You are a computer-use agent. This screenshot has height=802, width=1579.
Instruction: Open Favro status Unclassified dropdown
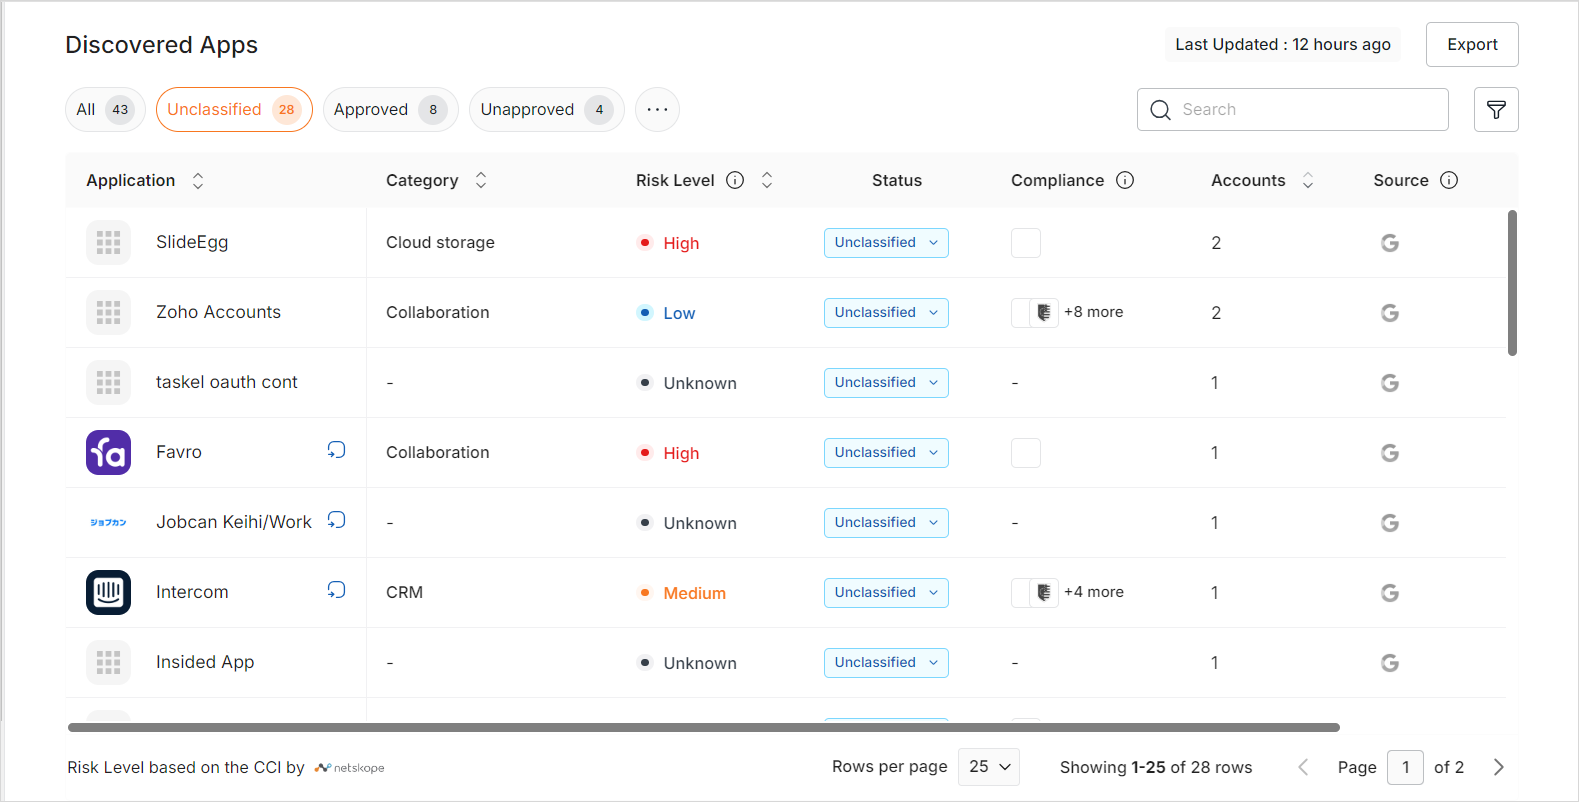pyautogui.click(x=886, y=453)
